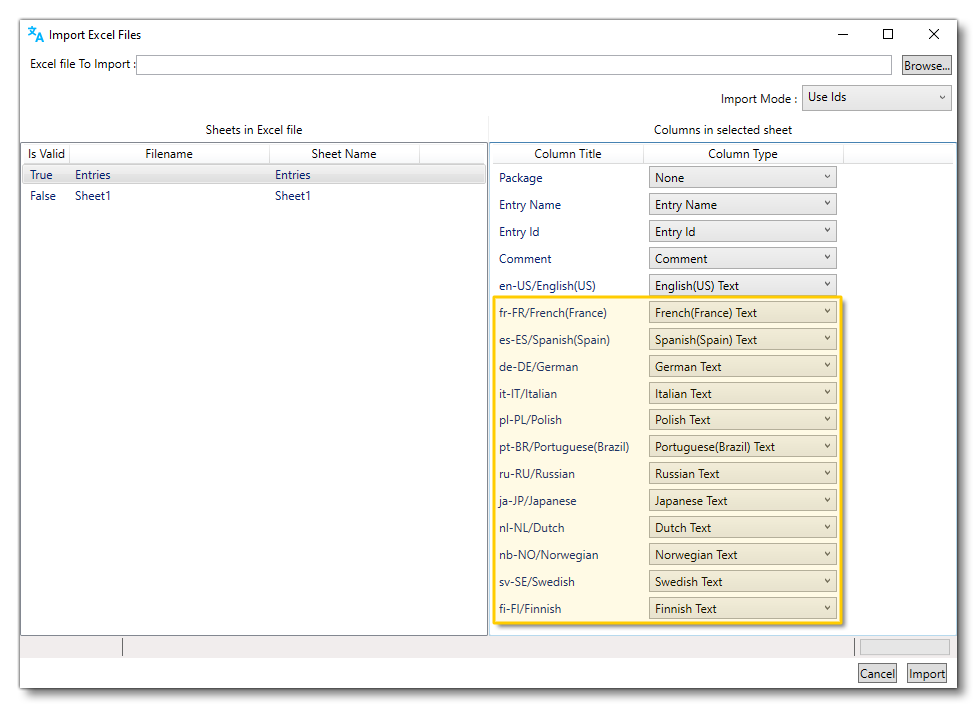Open the Entry Id column type dropdown
This screenshot has height=708, width=977.
coord(742,231)
